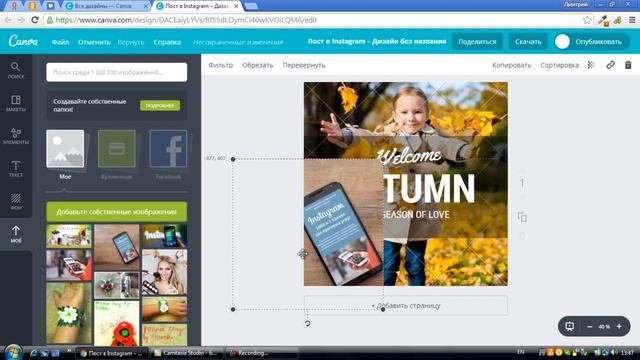Click the presentation mode icon near zoom
The height and width of the screenshot is (360, 640).
pos(569,326)
